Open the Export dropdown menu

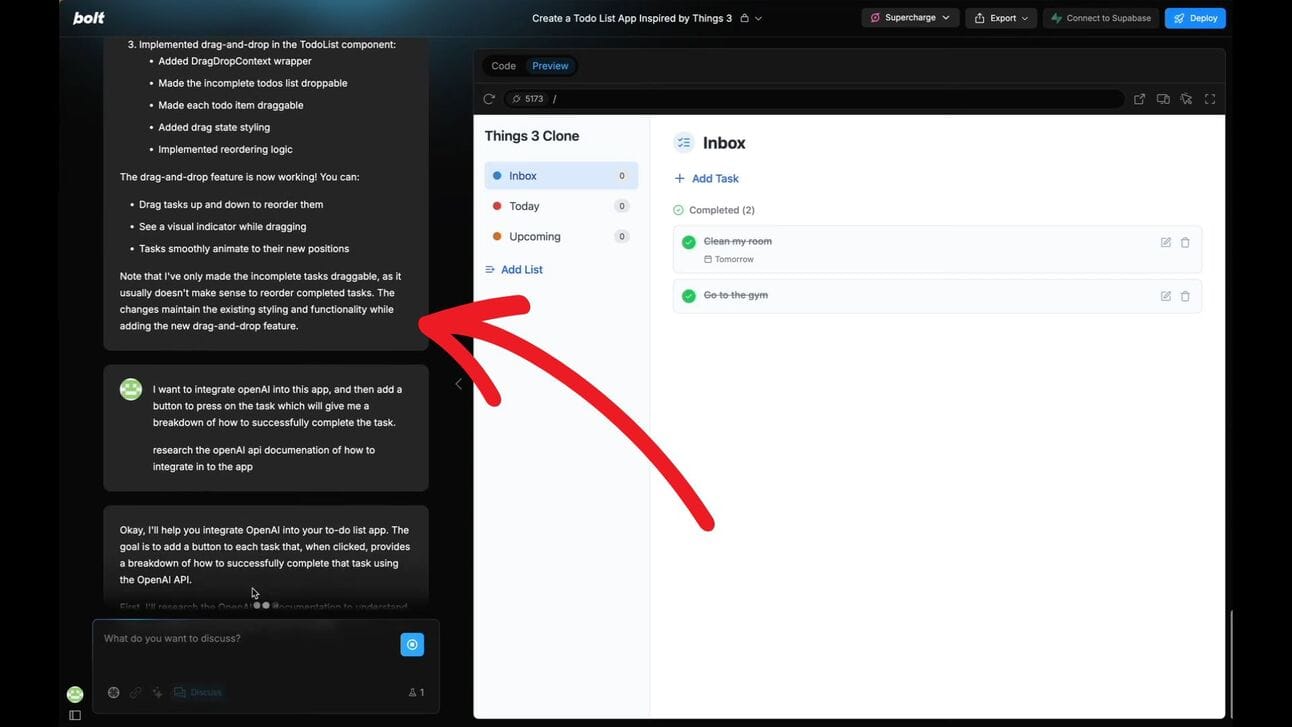1001,18
